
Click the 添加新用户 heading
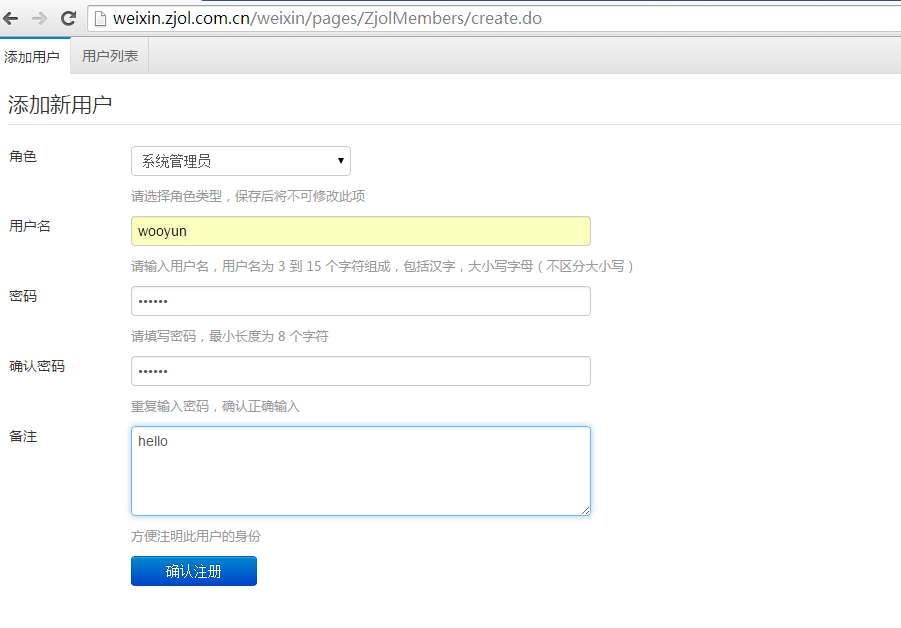point(60,105)
